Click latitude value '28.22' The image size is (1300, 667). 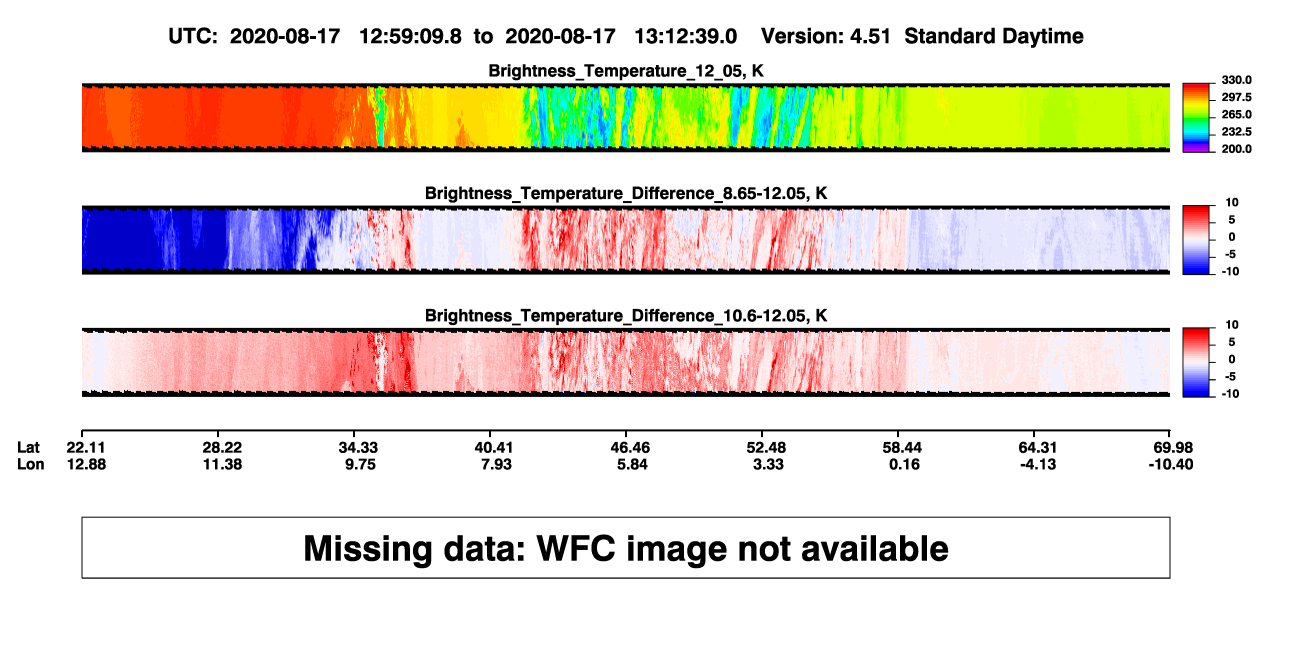pyautogui.click(x=222, y=447)
